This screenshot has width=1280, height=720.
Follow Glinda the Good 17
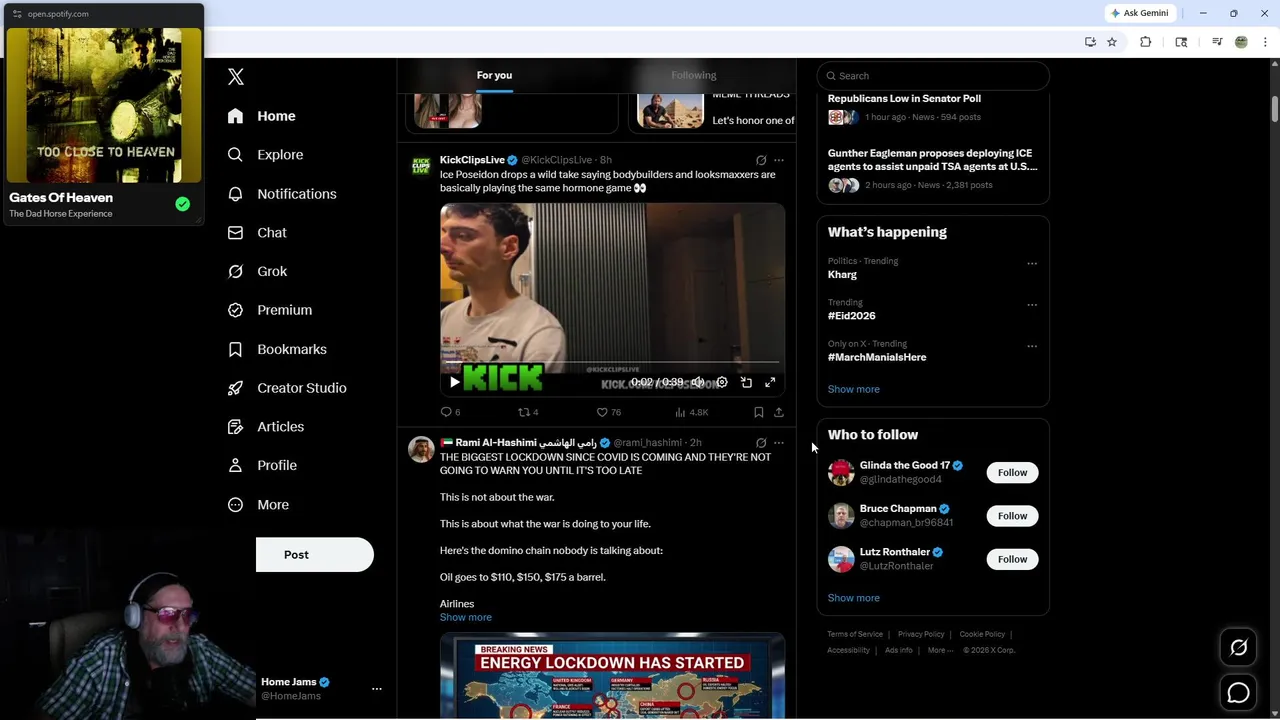(x=1012, y=473)
